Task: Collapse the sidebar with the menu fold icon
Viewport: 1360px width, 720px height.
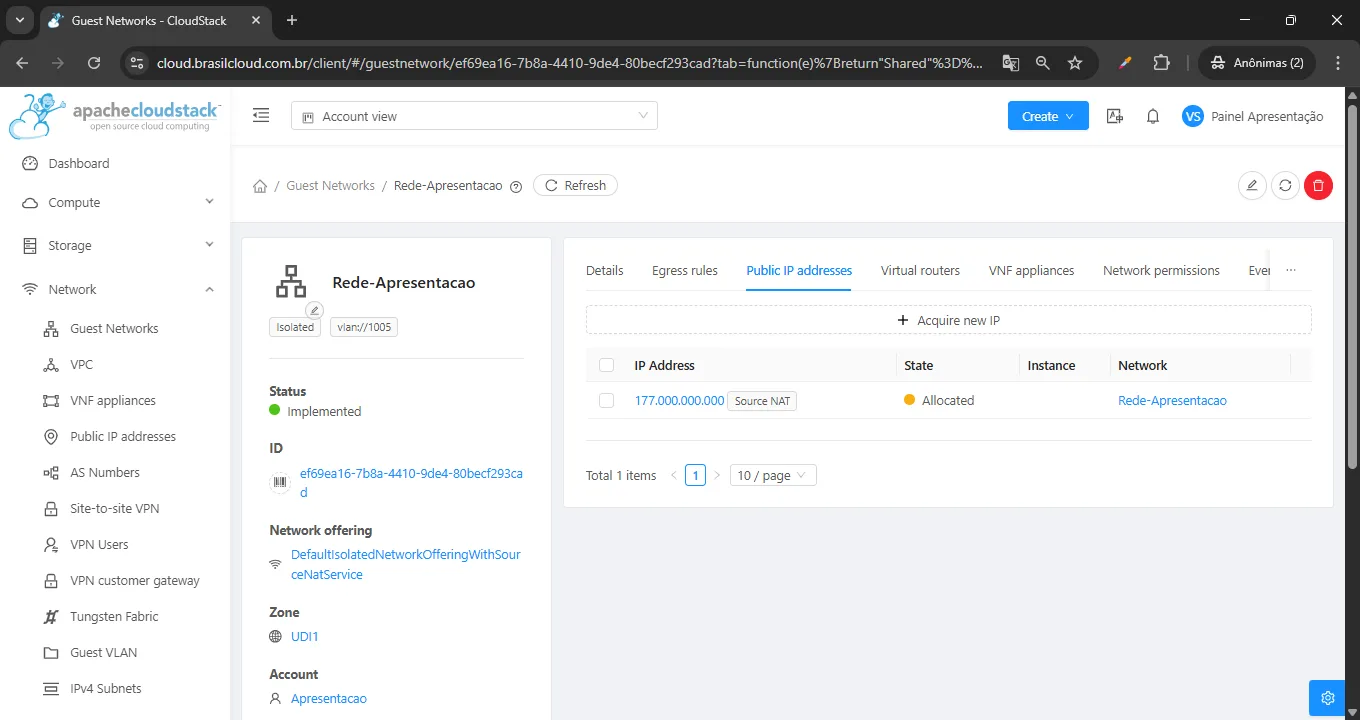Action: [261, 116]
